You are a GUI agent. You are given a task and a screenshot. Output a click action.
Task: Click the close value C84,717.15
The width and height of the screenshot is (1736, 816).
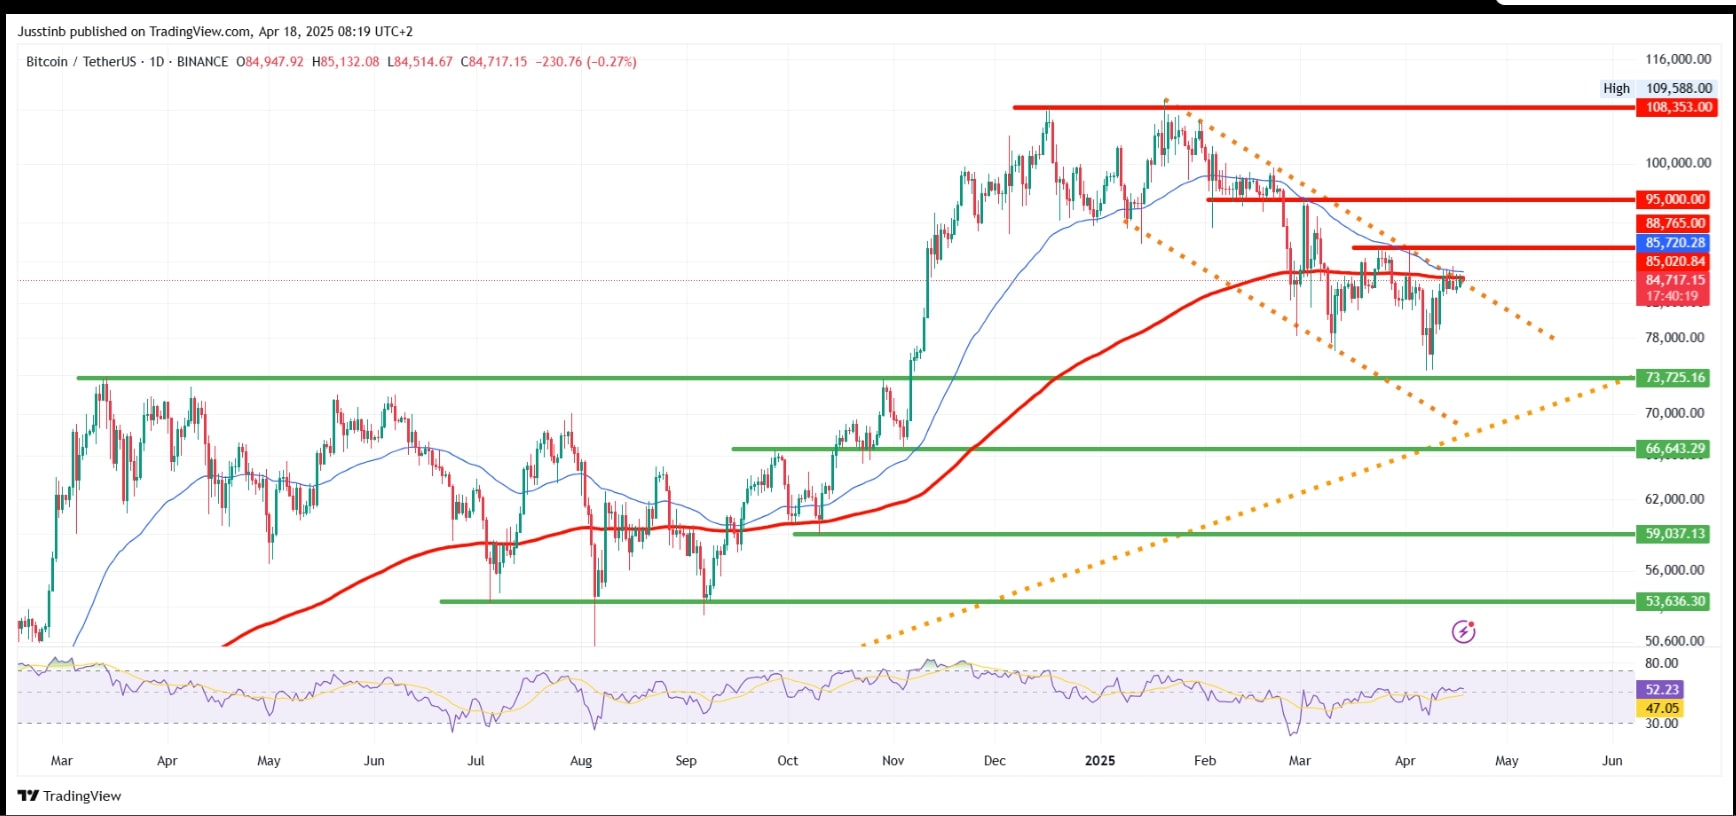pyautogui.click(x=494, y=62)
